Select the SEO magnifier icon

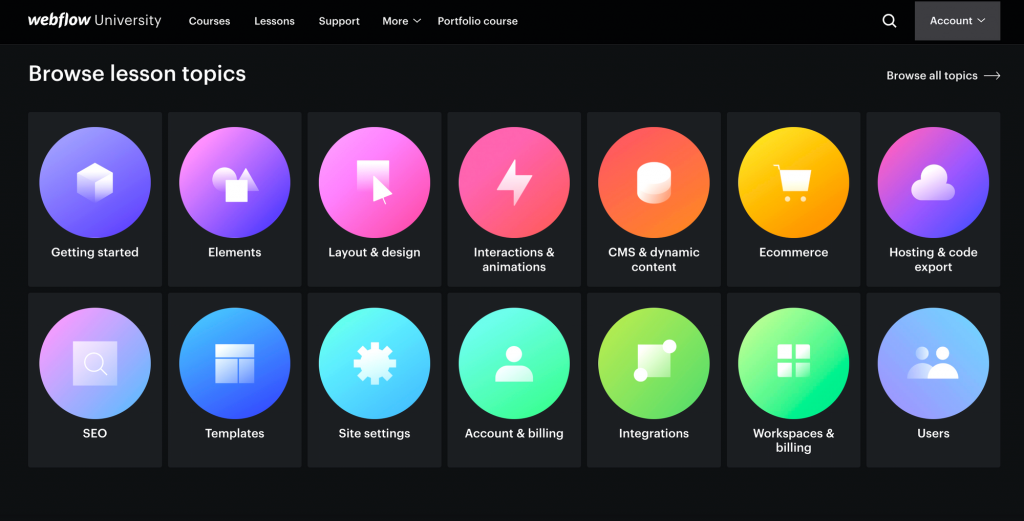tap(95, 363)
